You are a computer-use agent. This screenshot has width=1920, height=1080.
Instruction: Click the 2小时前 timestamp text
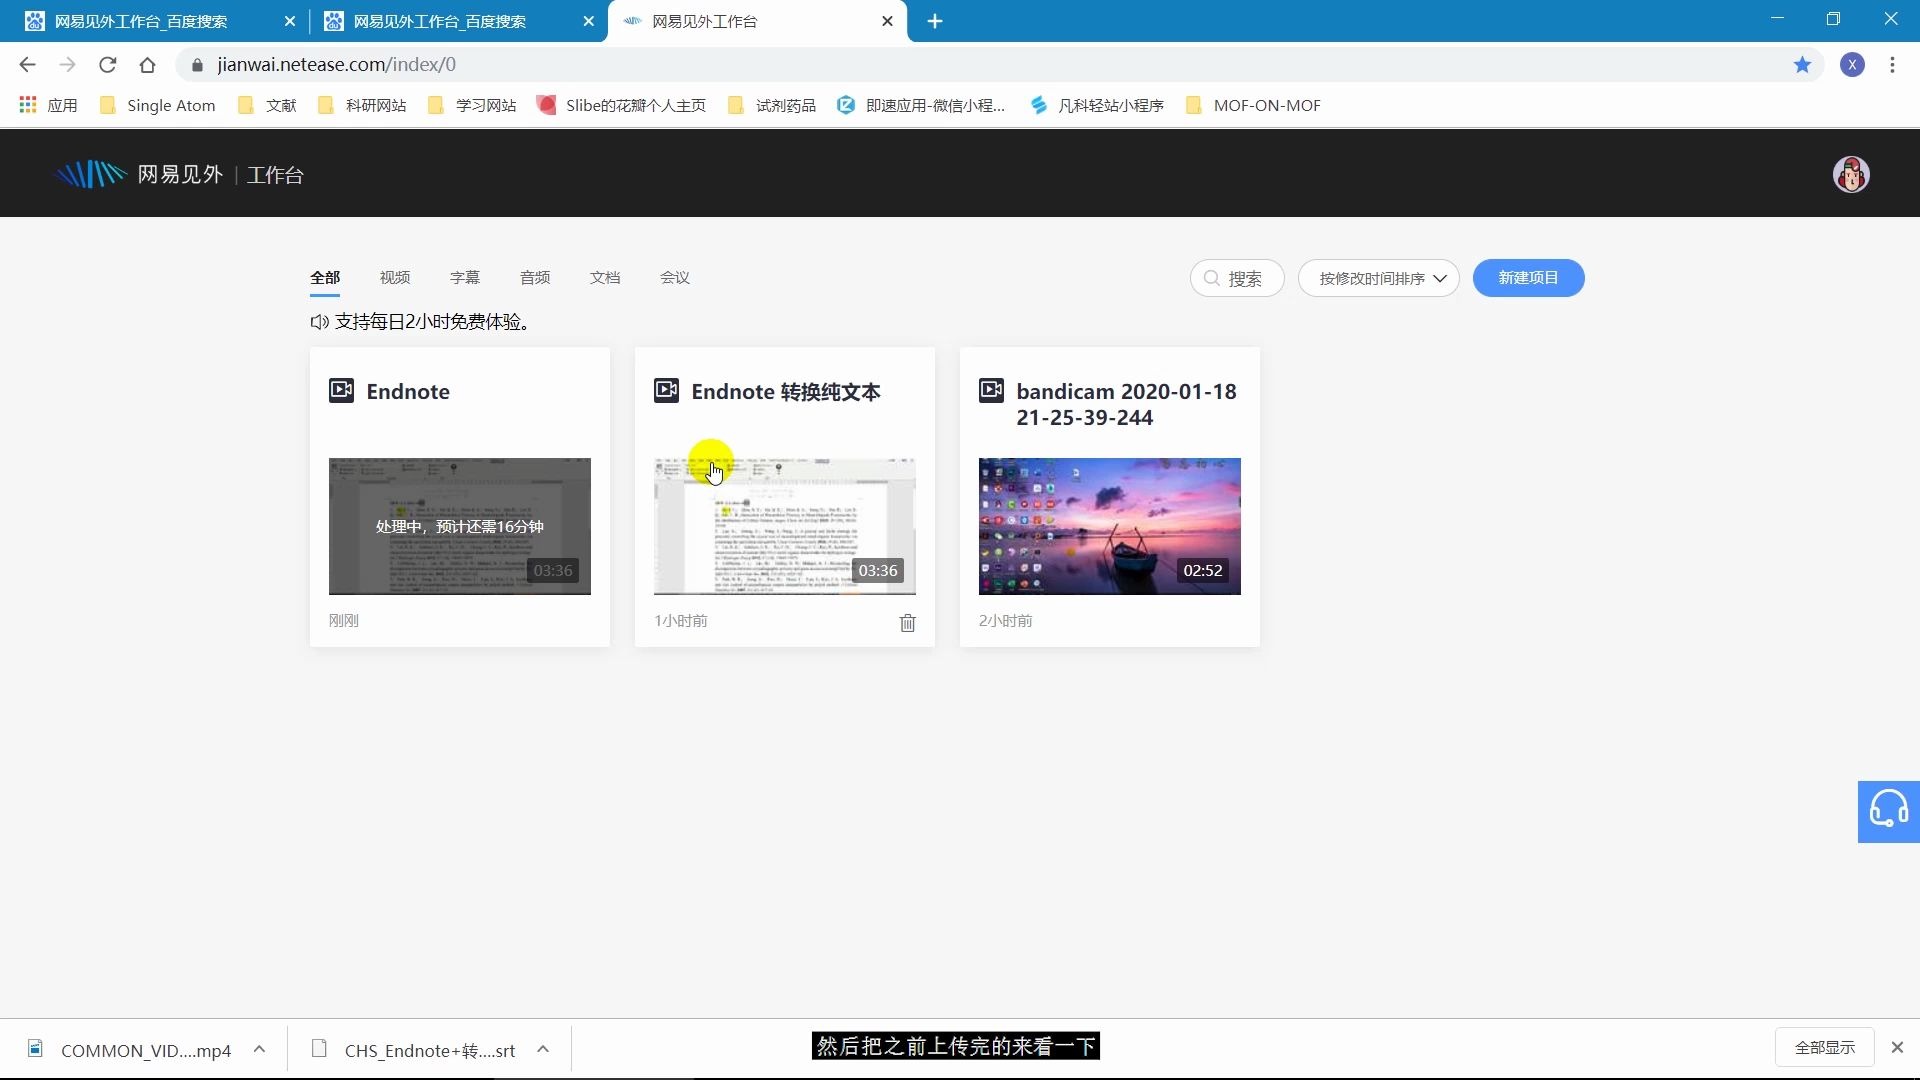coord(1006,621)
